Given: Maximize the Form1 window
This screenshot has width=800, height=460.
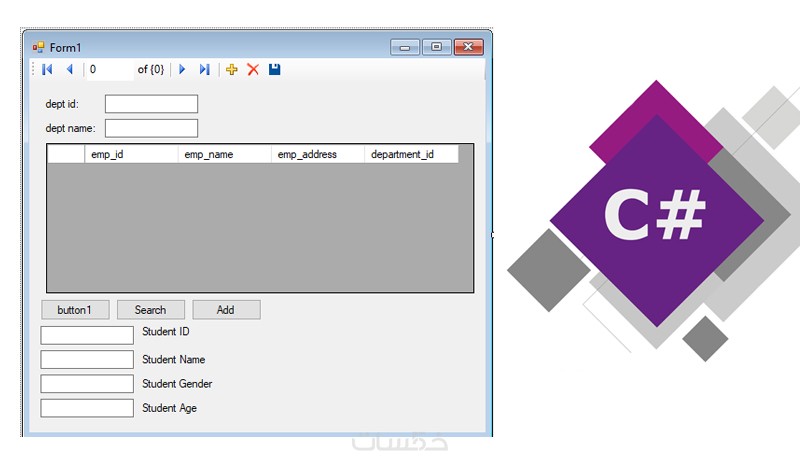Looking at the screenshot, I should [x=436, y=47].
